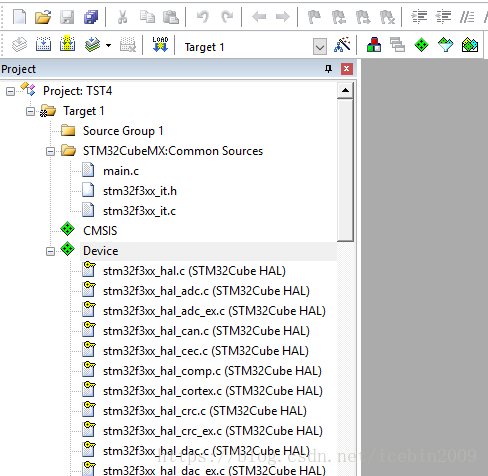This screenshot has height=476, width=488.
Task: Click the Batch Build icon
Action: point(92,45)
